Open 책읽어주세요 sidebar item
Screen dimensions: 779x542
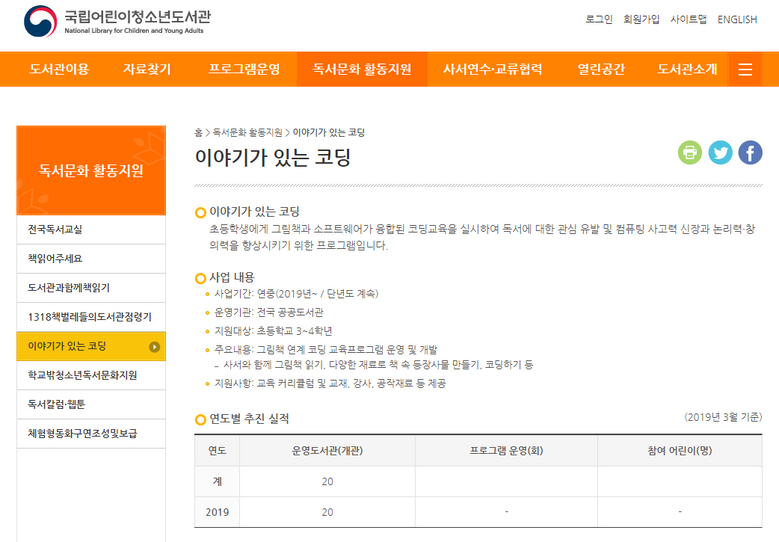click(56, 259)
